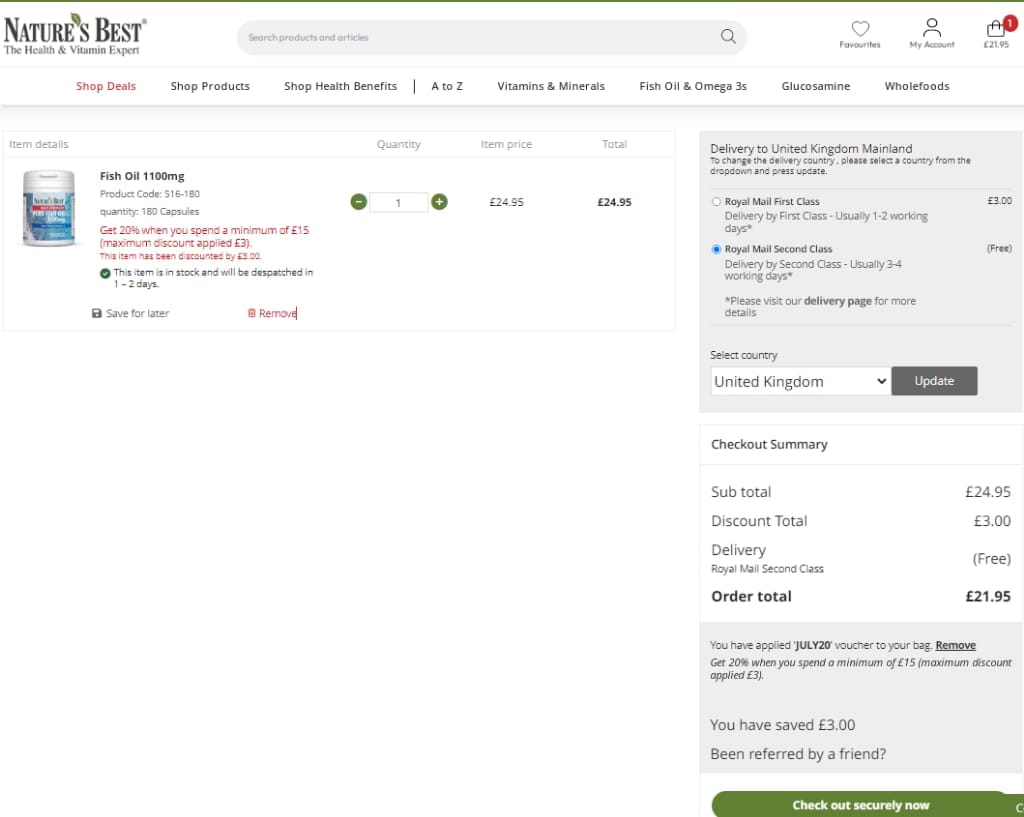Viewport: 1024px width, 817px height.
Task: Click the Save for later disk icon
Action: tap(97, 313)
